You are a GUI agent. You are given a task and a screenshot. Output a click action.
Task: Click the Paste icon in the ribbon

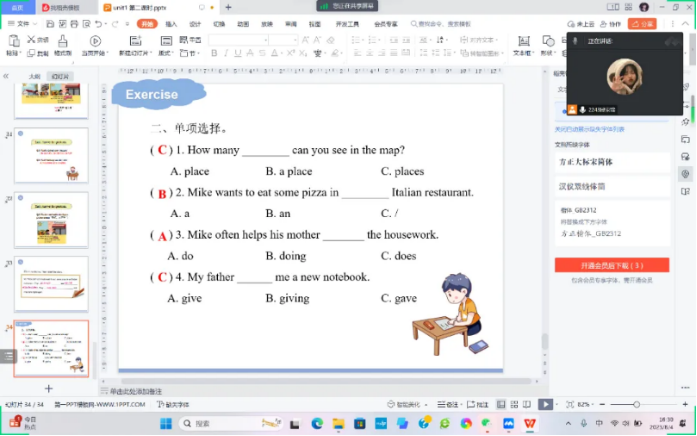coord(12,41)
